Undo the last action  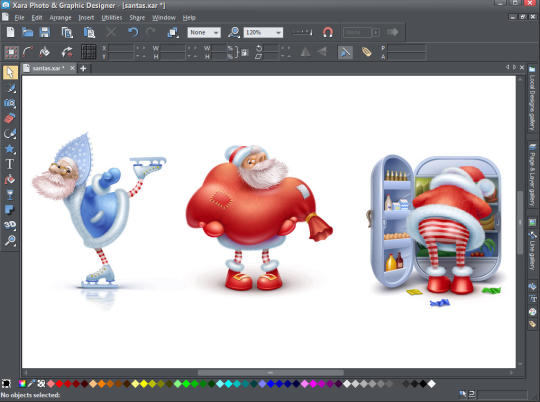pyautogui.click(x=133, y=32)
